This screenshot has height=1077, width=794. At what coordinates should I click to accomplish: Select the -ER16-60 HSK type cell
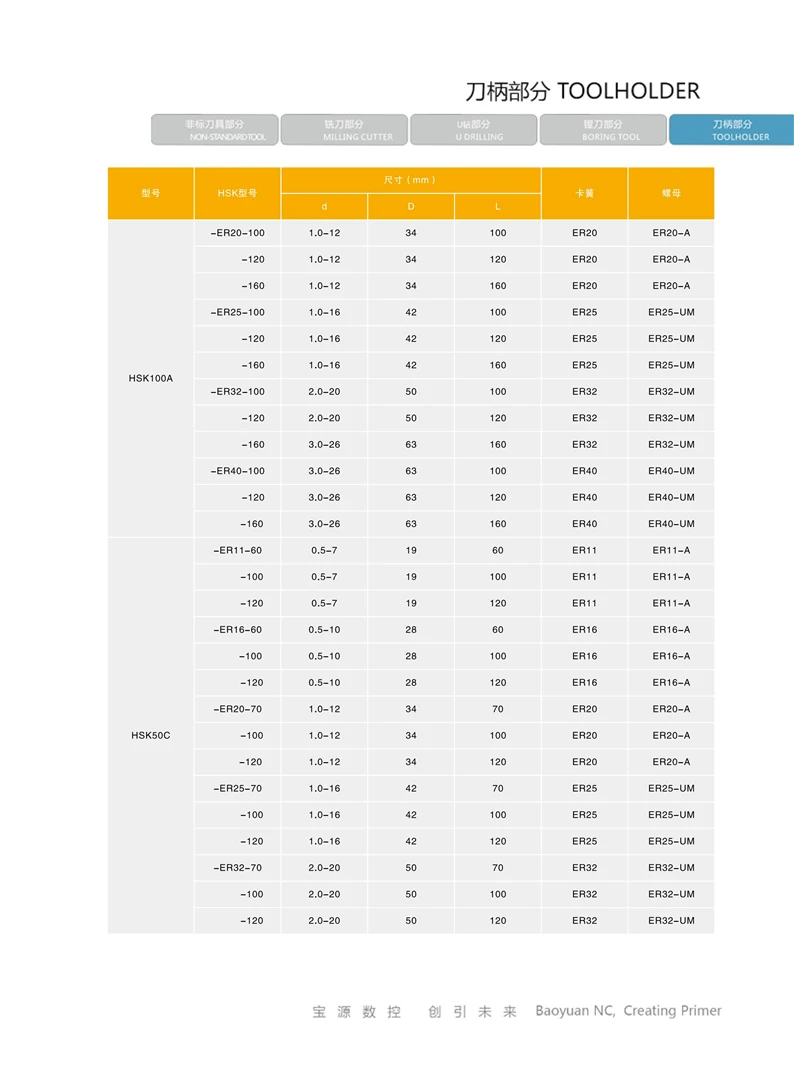pyautogui.click(x=238, y=630)
